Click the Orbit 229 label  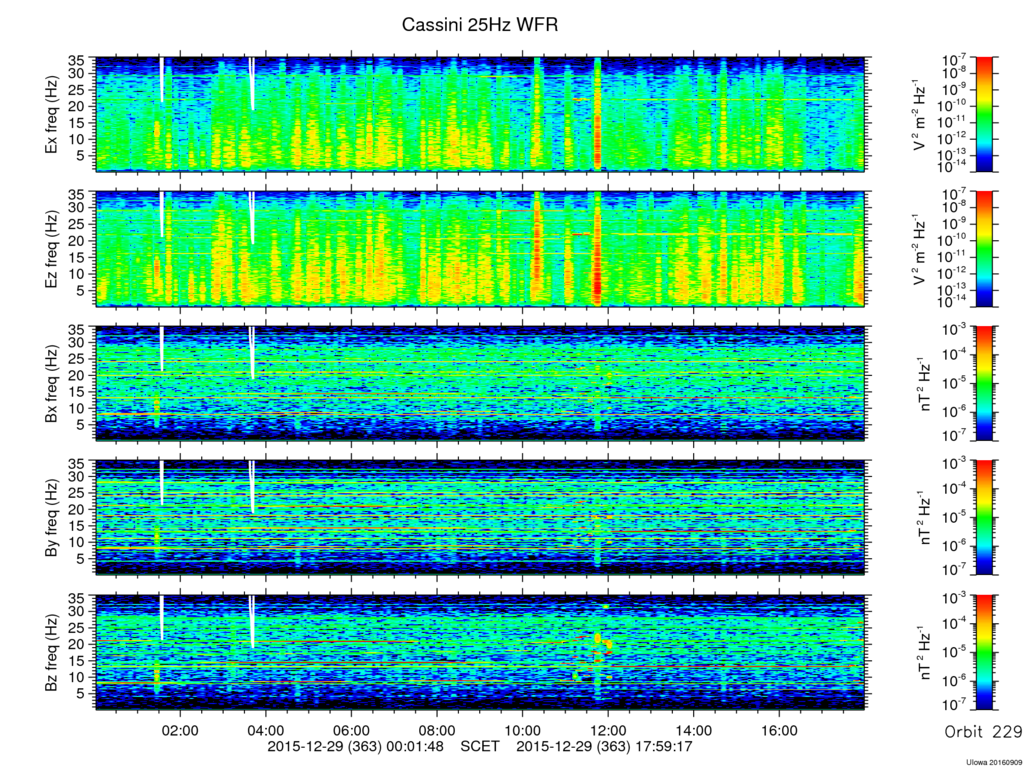(984, 732)
